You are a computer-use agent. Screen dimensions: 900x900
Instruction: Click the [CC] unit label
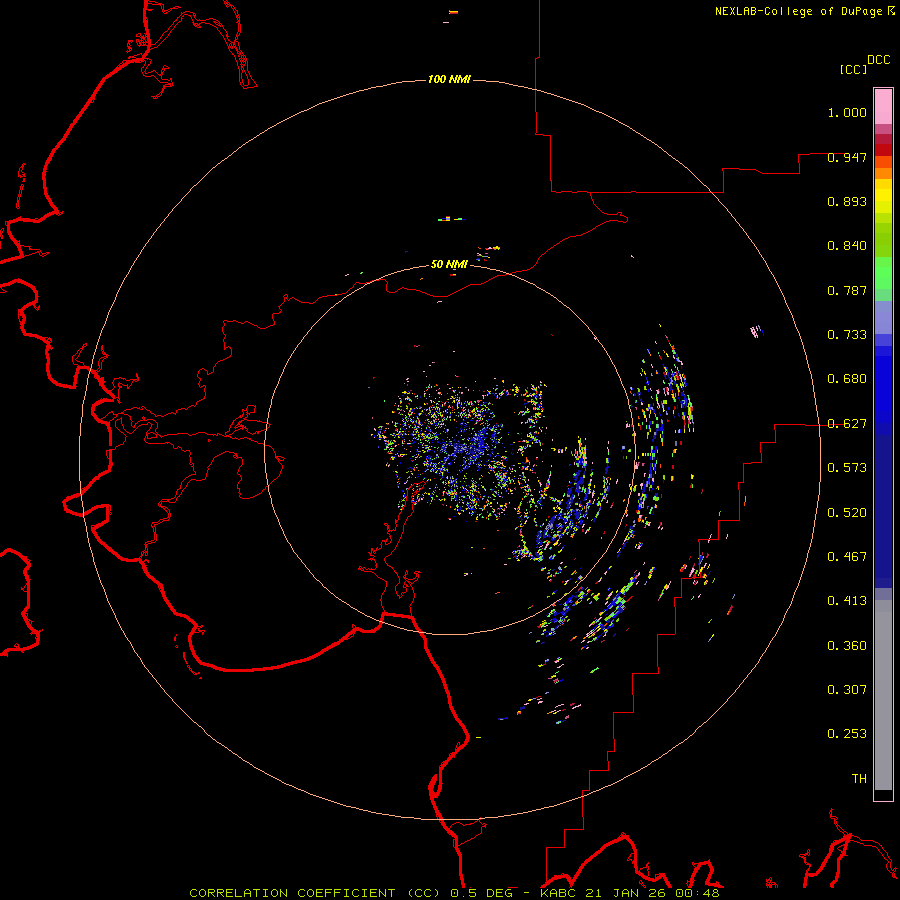853,69
